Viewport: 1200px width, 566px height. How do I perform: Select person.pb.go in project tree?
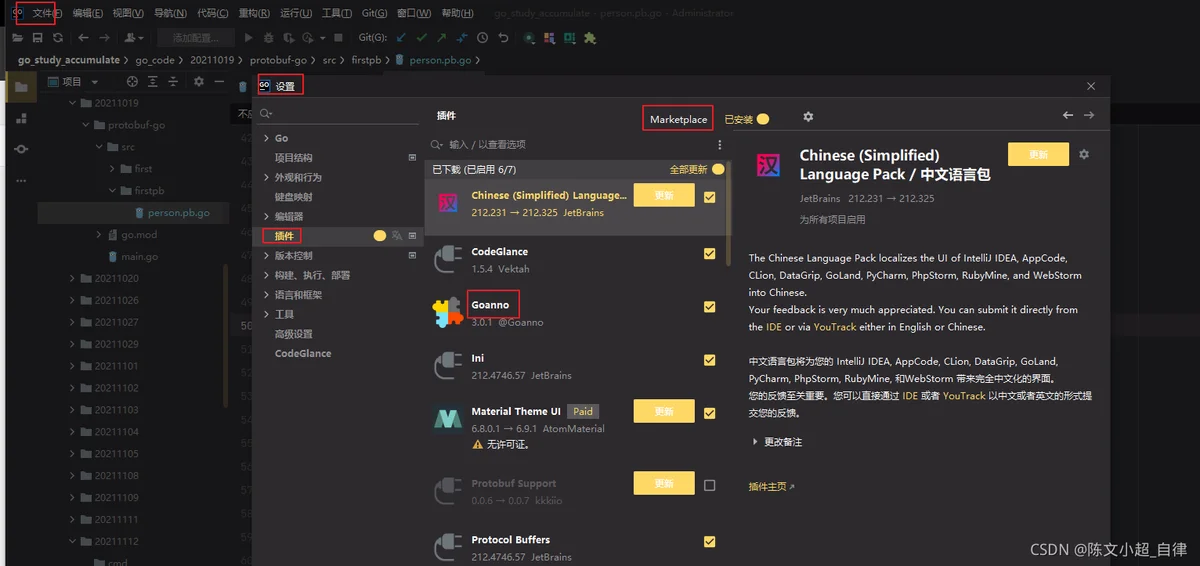point(178,213)
